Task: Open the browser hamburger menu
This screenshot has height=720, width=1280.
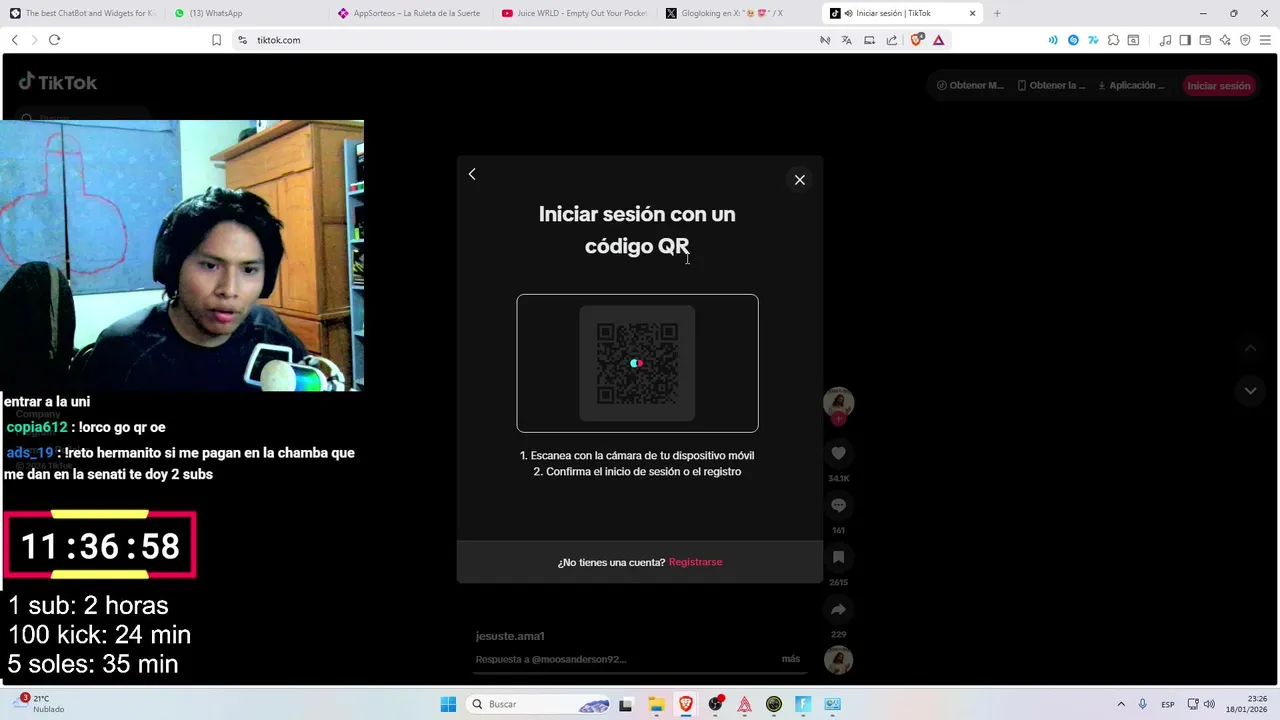Action: pos(1265,40)
